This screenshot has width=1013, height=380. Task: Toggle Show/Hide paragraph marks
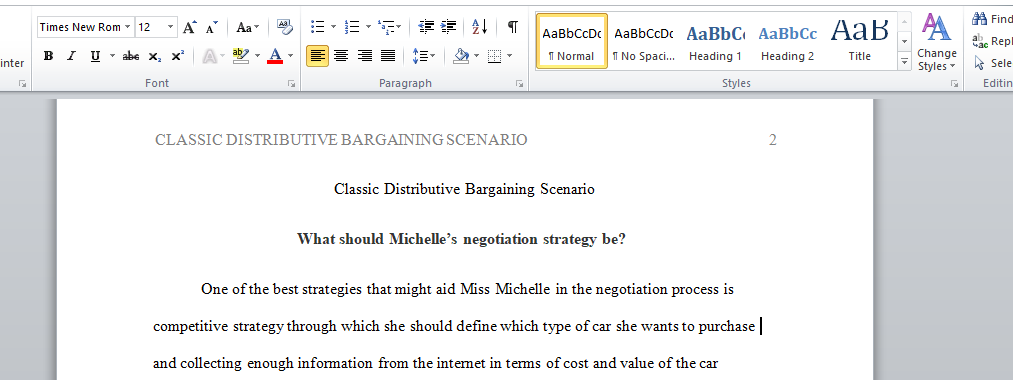(512, 27)
